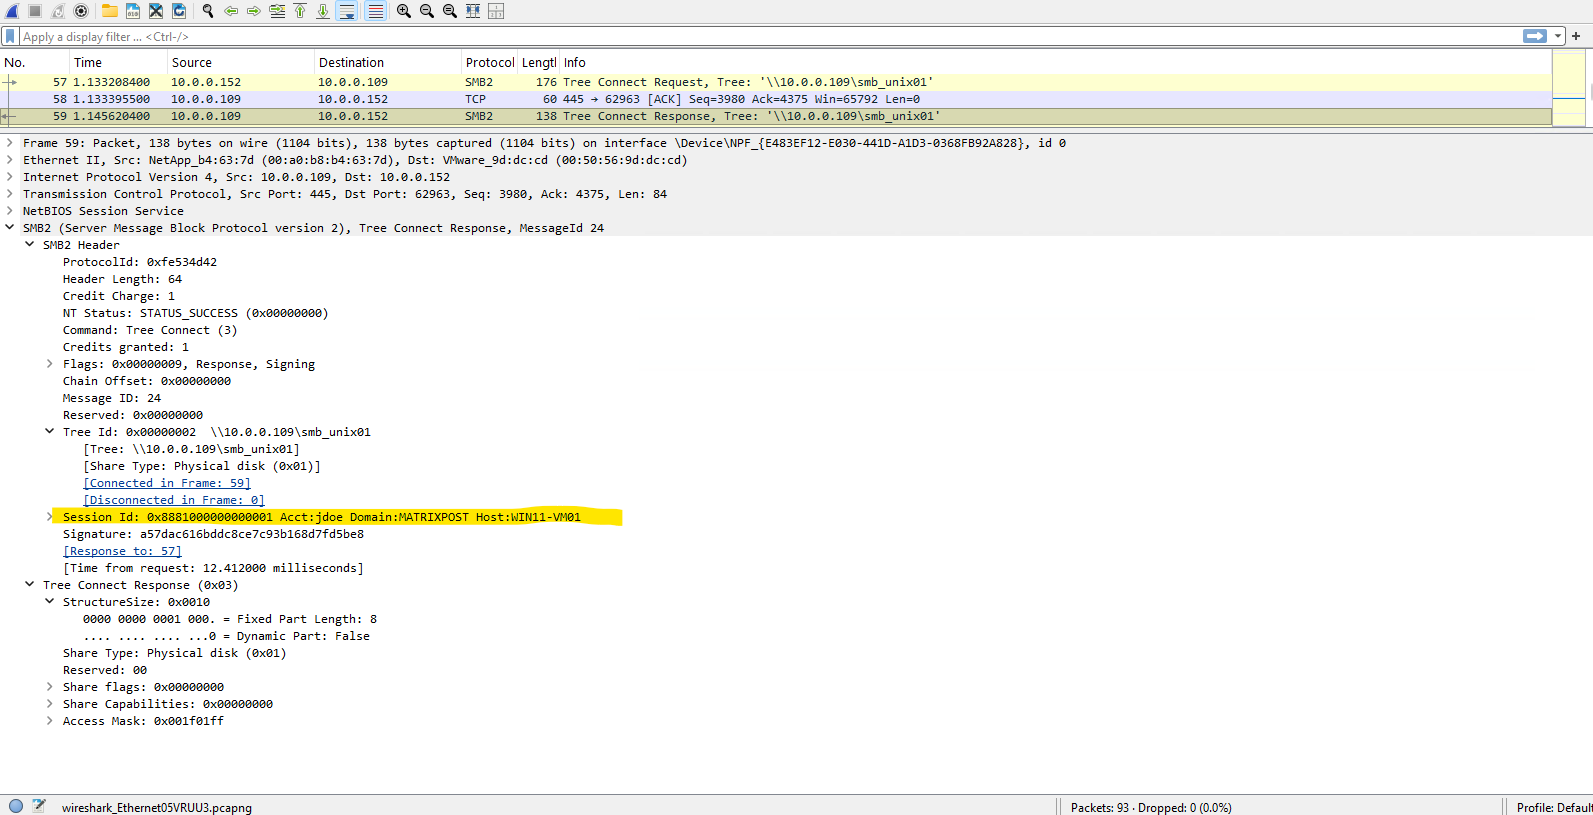Screen dimensions: 1593x815
Task: Sort by the Time column header
Action: (x=118, y=62)
